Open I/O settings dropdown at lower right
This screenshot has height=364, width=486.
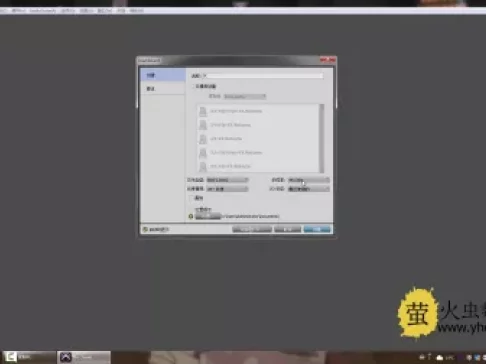click(309, 189)
